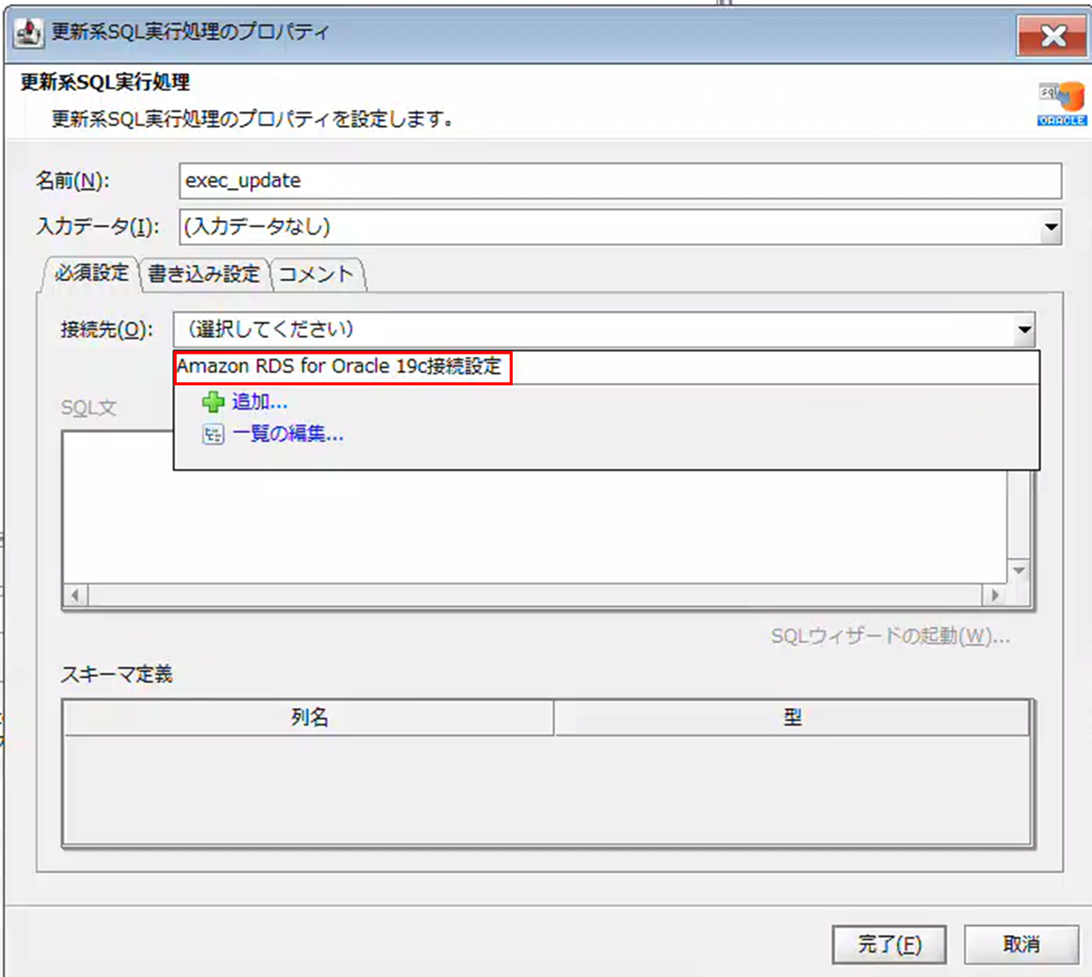Switch to the 必須設定 tab
The image size is (1092, 977).
tap(91, 273)
